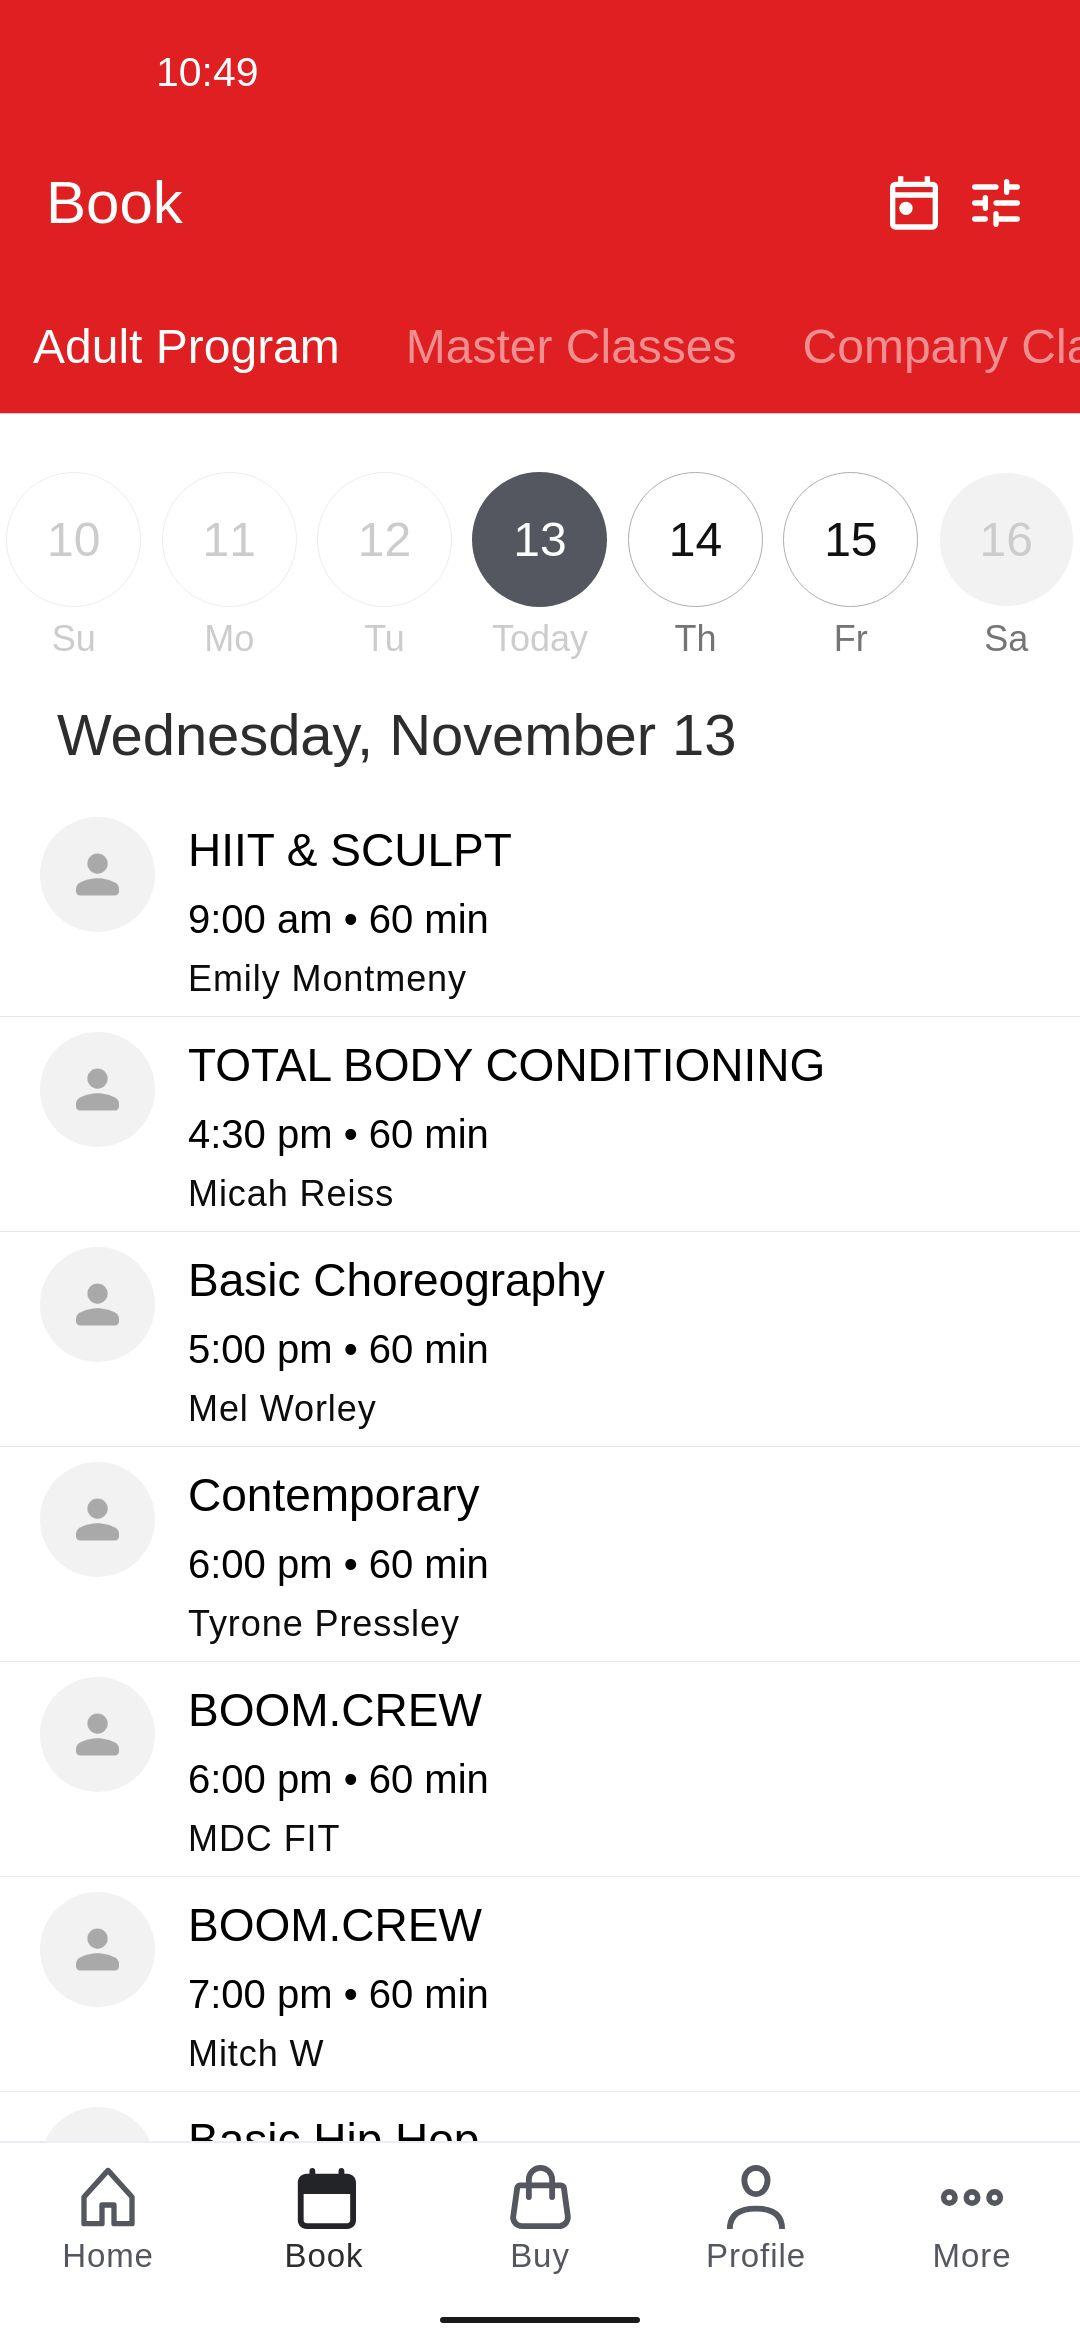
Task: Tap Tyrone Pressley's instructor avatar icon
Action: pyautogui.click(x=97, y=1519)
